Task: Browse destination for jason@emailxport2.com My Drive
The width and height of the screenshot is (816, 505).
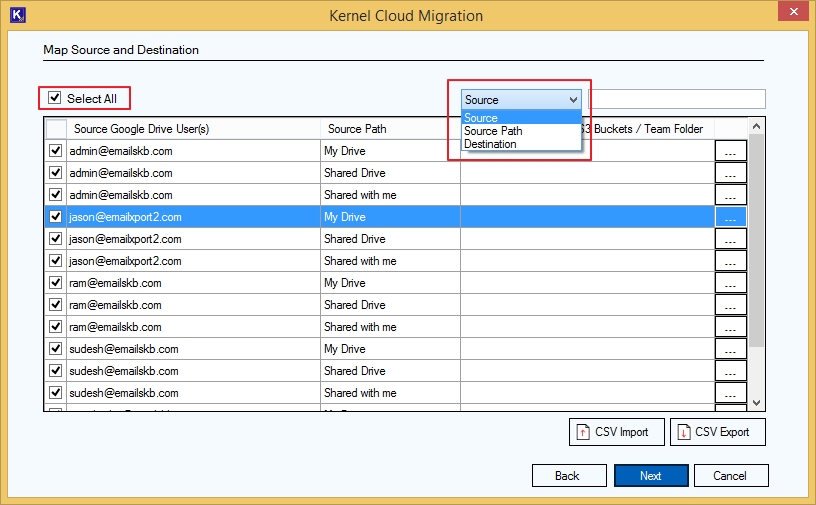Action: tap(731, 217)
